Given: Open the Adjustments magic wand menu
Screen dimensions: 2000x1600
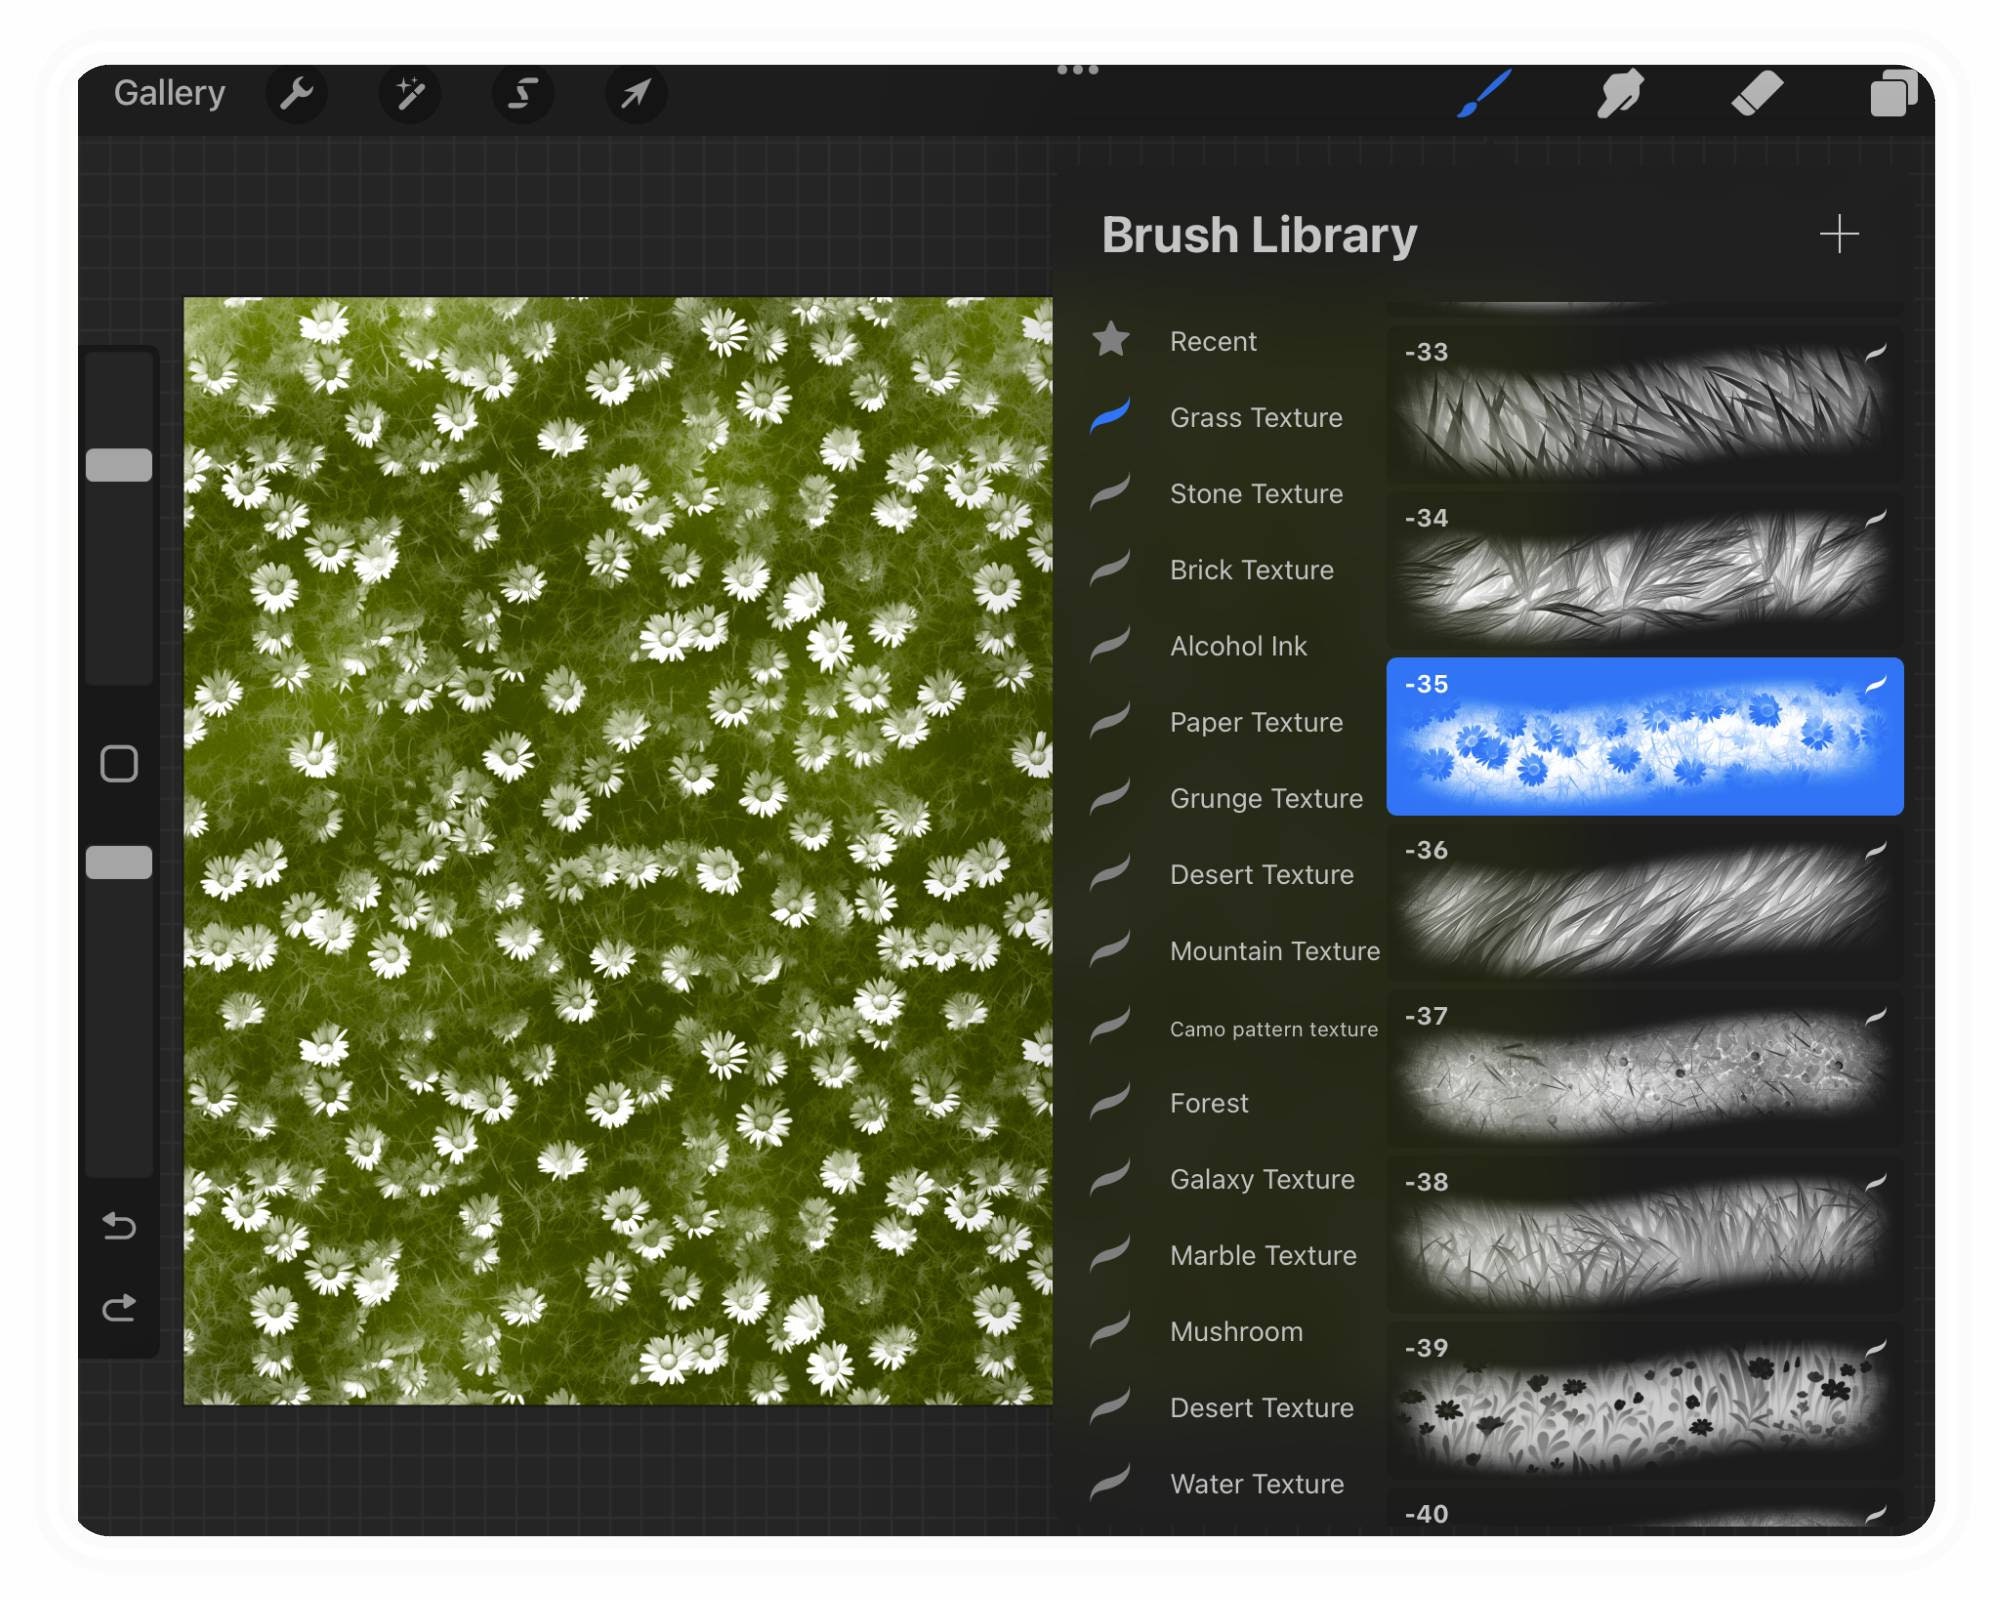Looking at the screenshot, I should tap(410, 94).
